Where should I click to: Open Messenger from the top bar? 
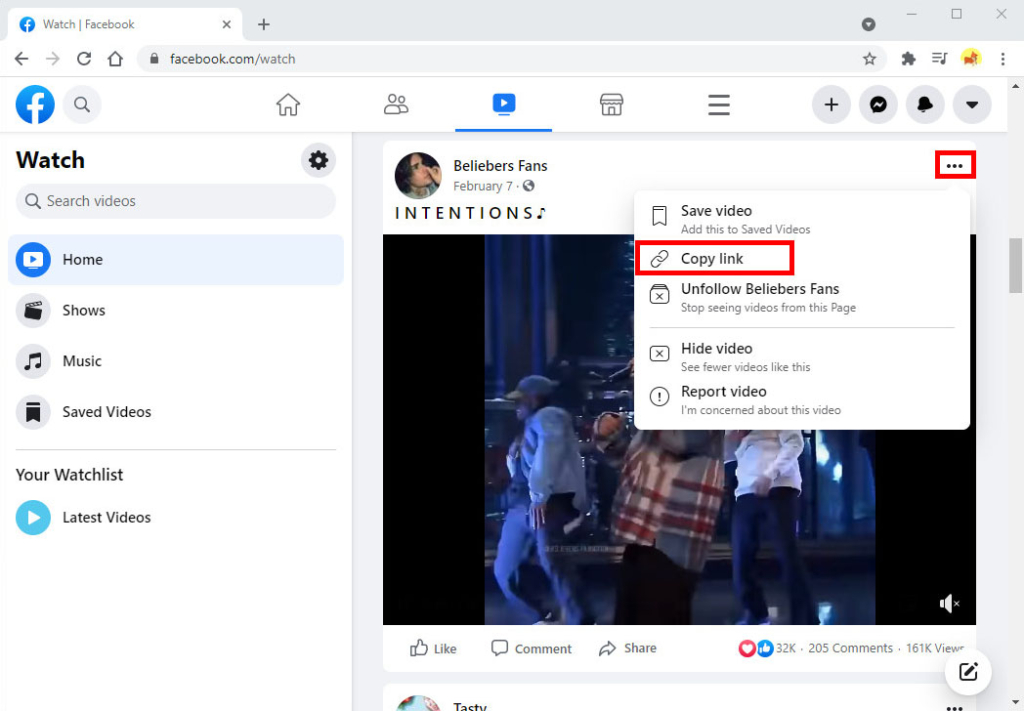(x=878, y=104)
